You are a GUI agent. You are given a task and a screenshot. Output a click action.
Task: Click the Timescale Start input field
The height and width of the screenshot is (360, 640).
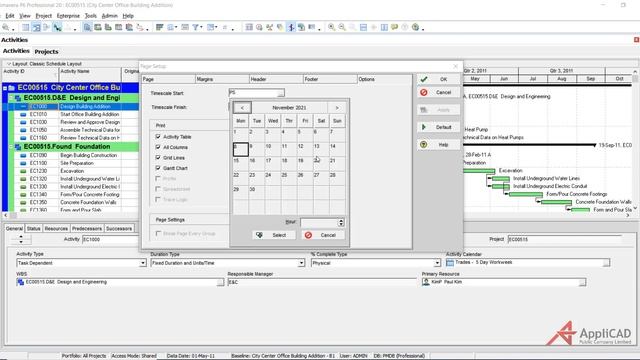click(253, 93)
